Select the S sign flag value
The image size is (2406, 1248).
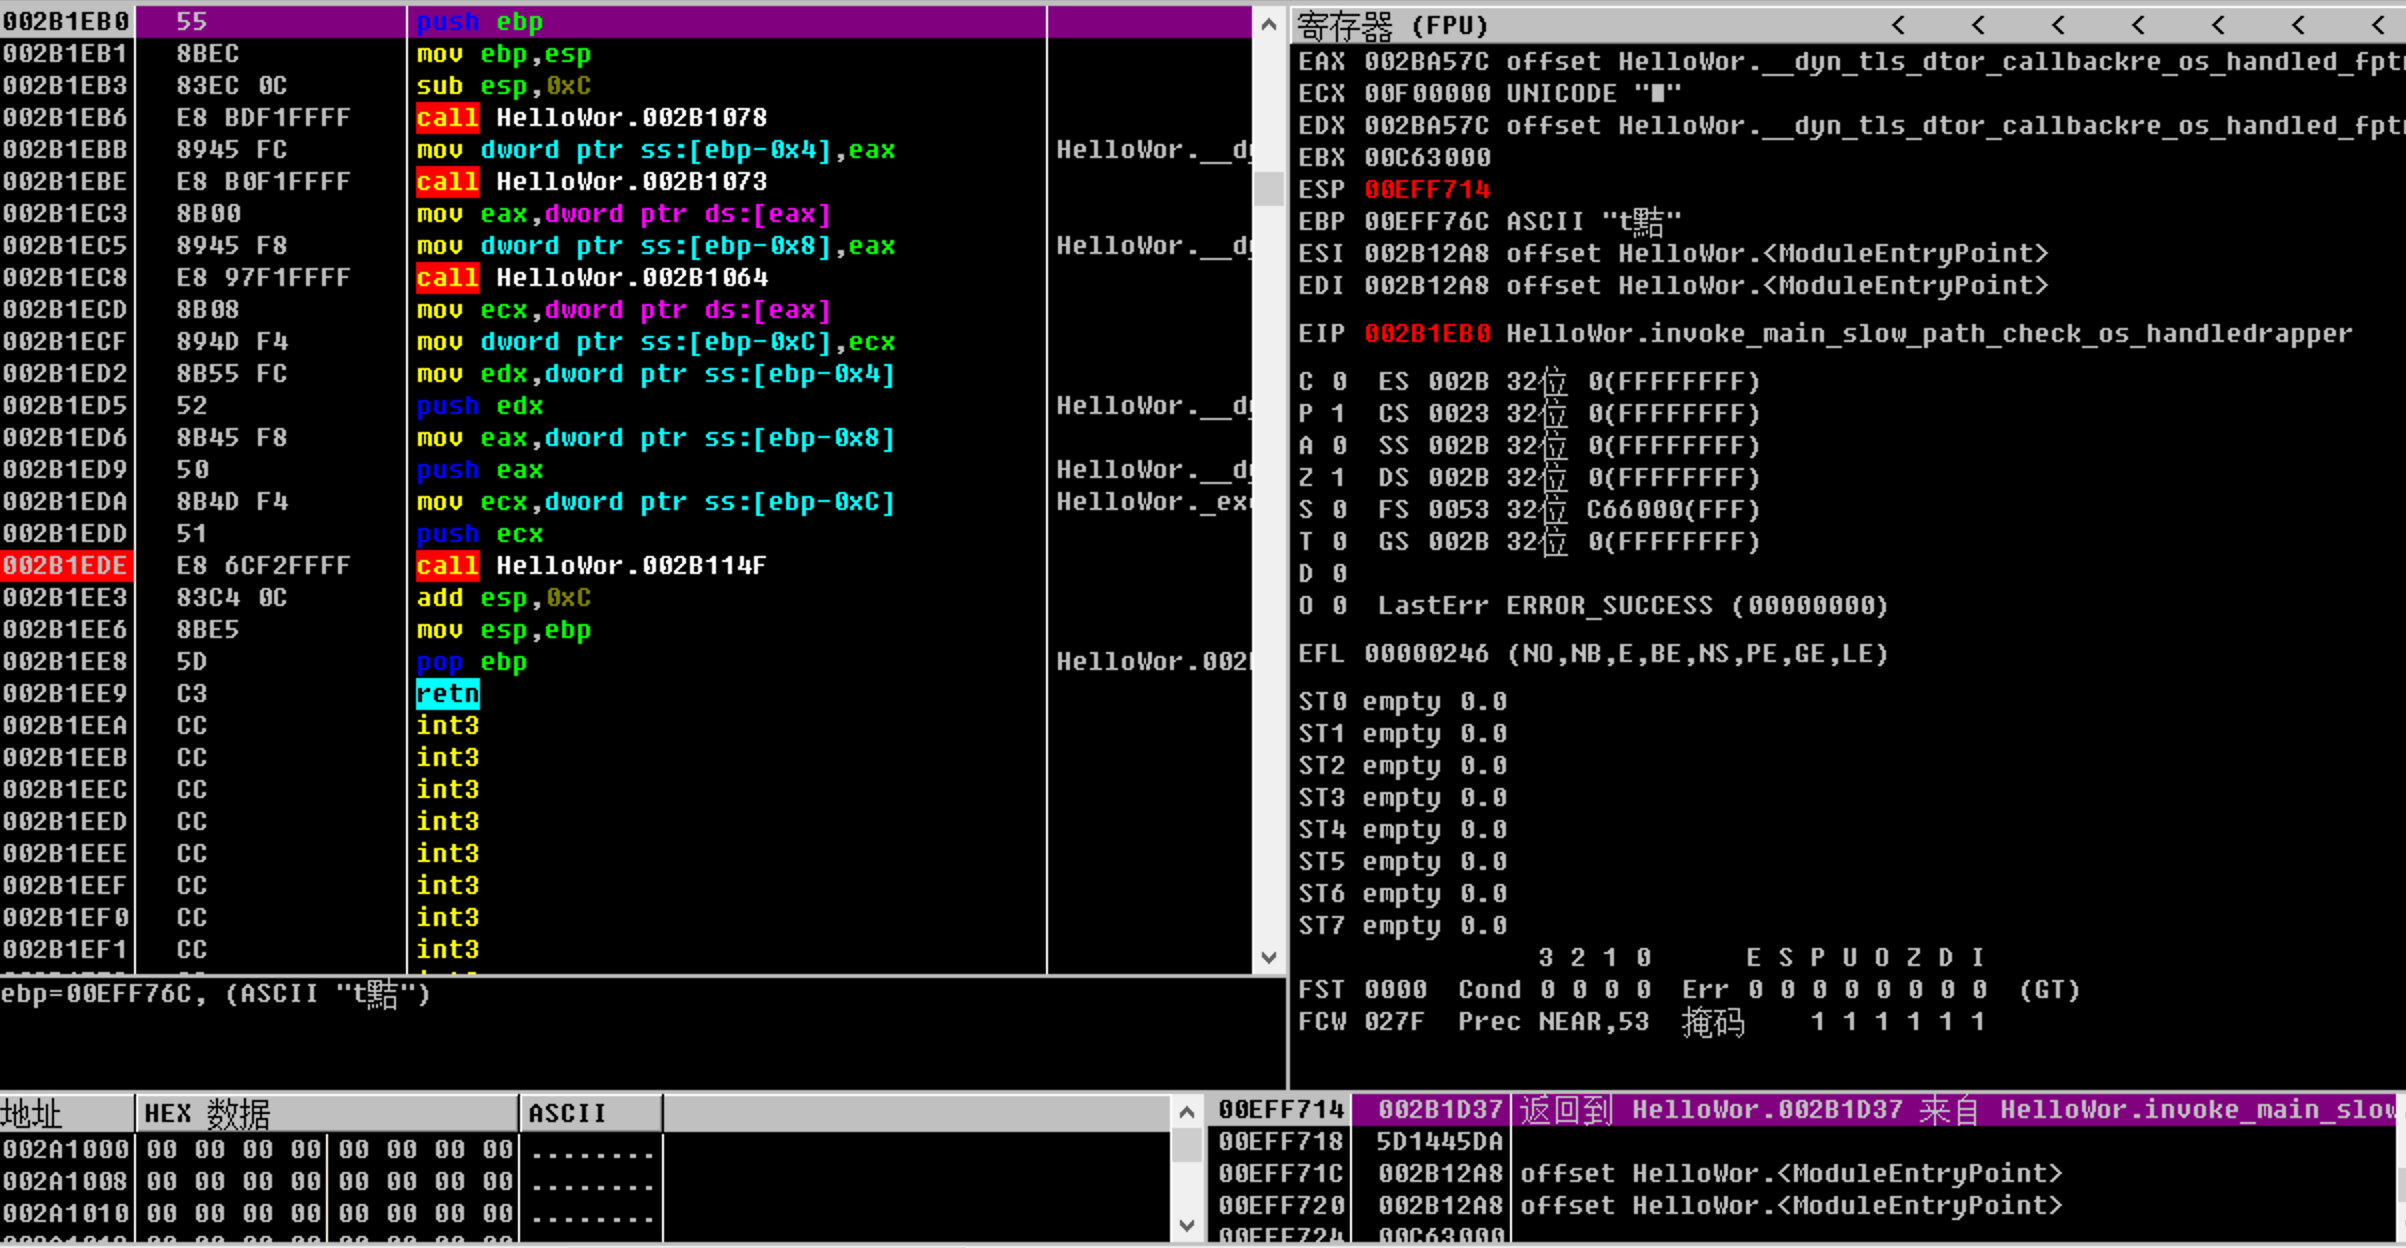tap(1339, 509)
